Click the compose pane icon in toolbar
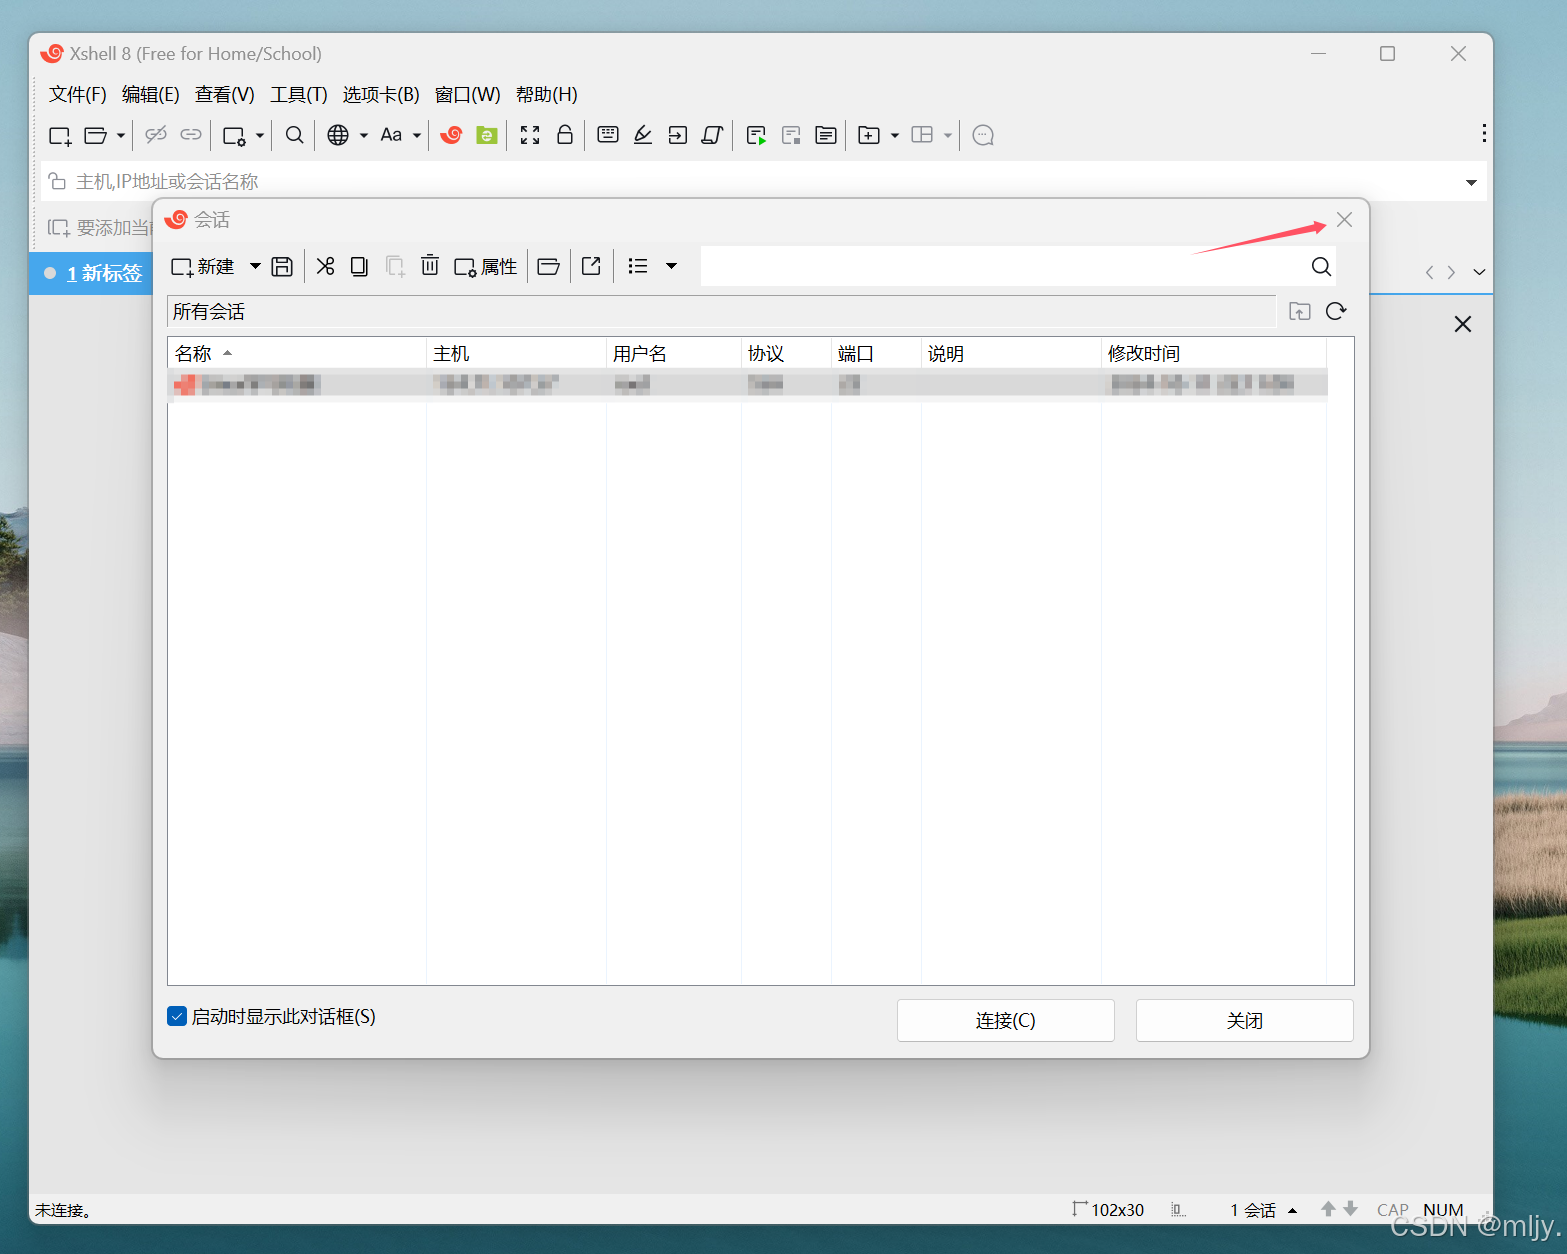The image size is (1567, 1254). [826, 135]
